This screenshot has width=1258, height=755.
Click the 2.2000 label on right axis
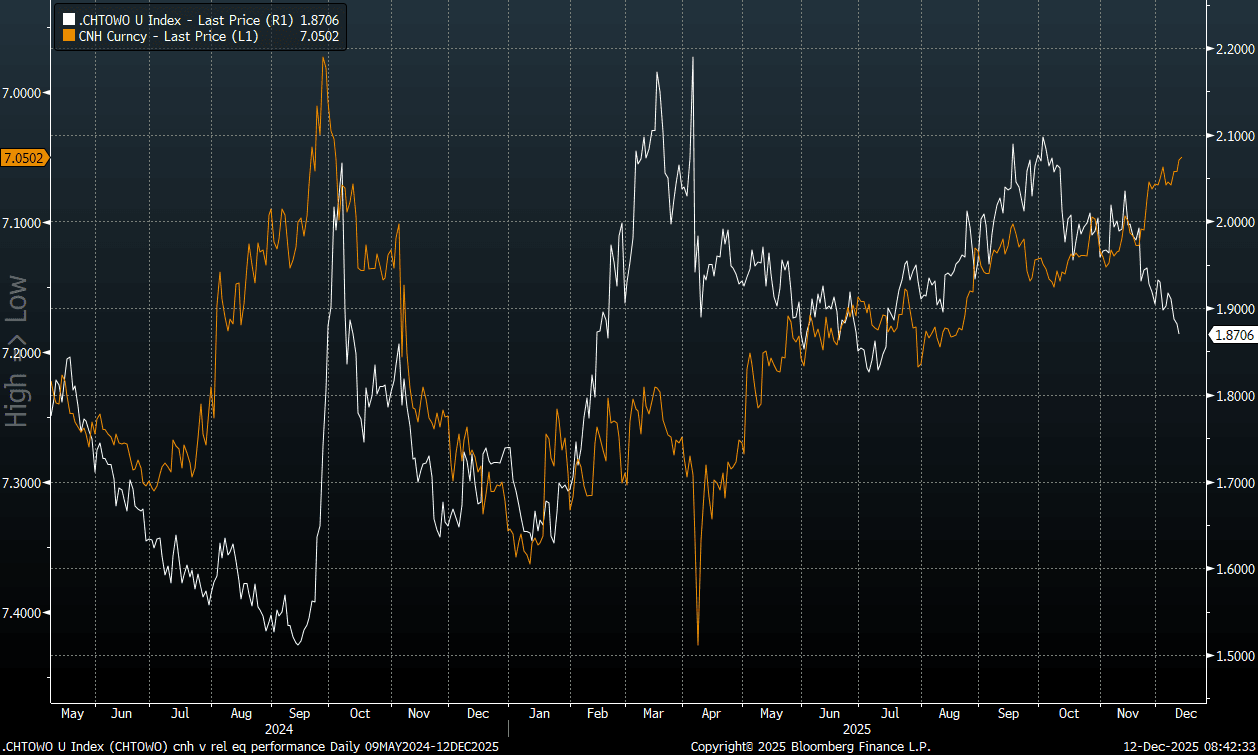[1233, 49]
